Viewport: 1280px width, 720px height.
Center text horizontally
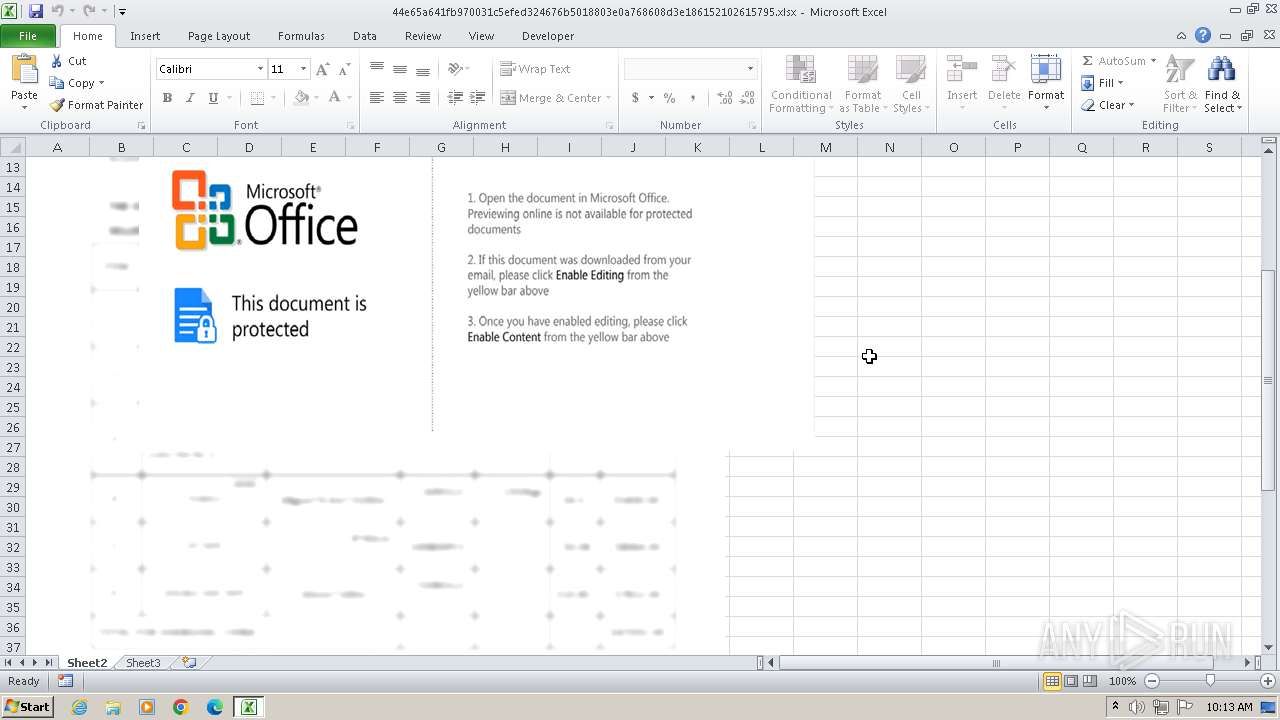(x=400, y=98)
